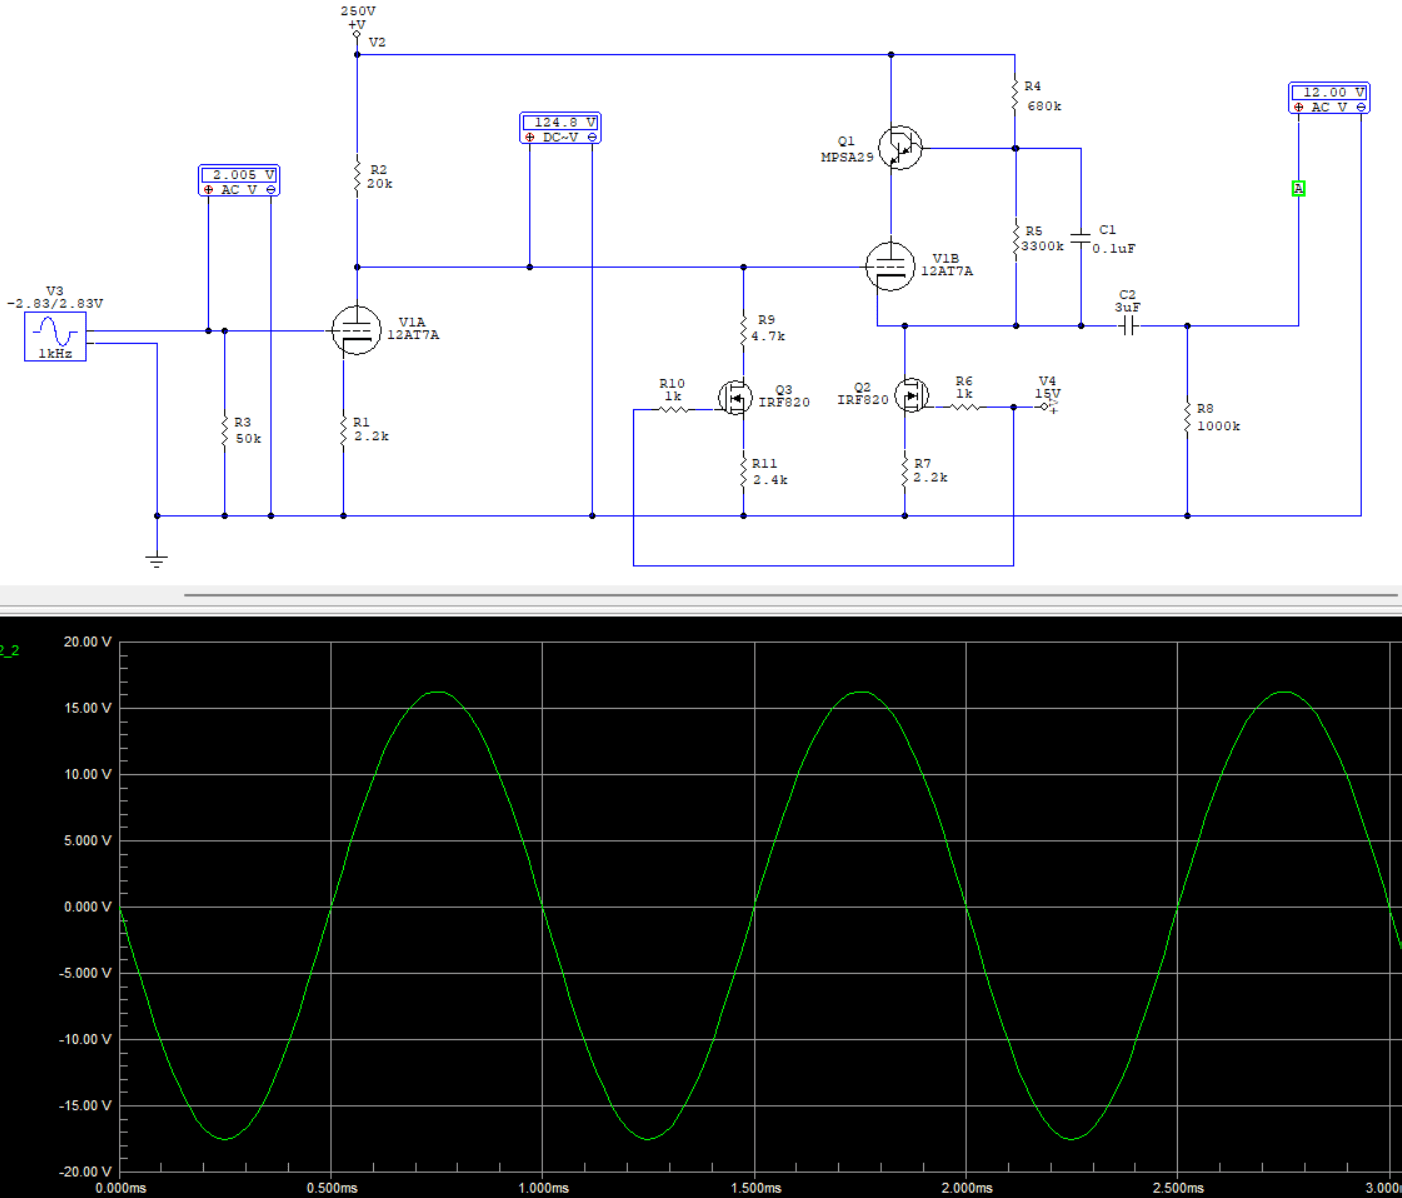Click the V1A 12AT7A triode symbol
1402x1198 pixels.
356,331
